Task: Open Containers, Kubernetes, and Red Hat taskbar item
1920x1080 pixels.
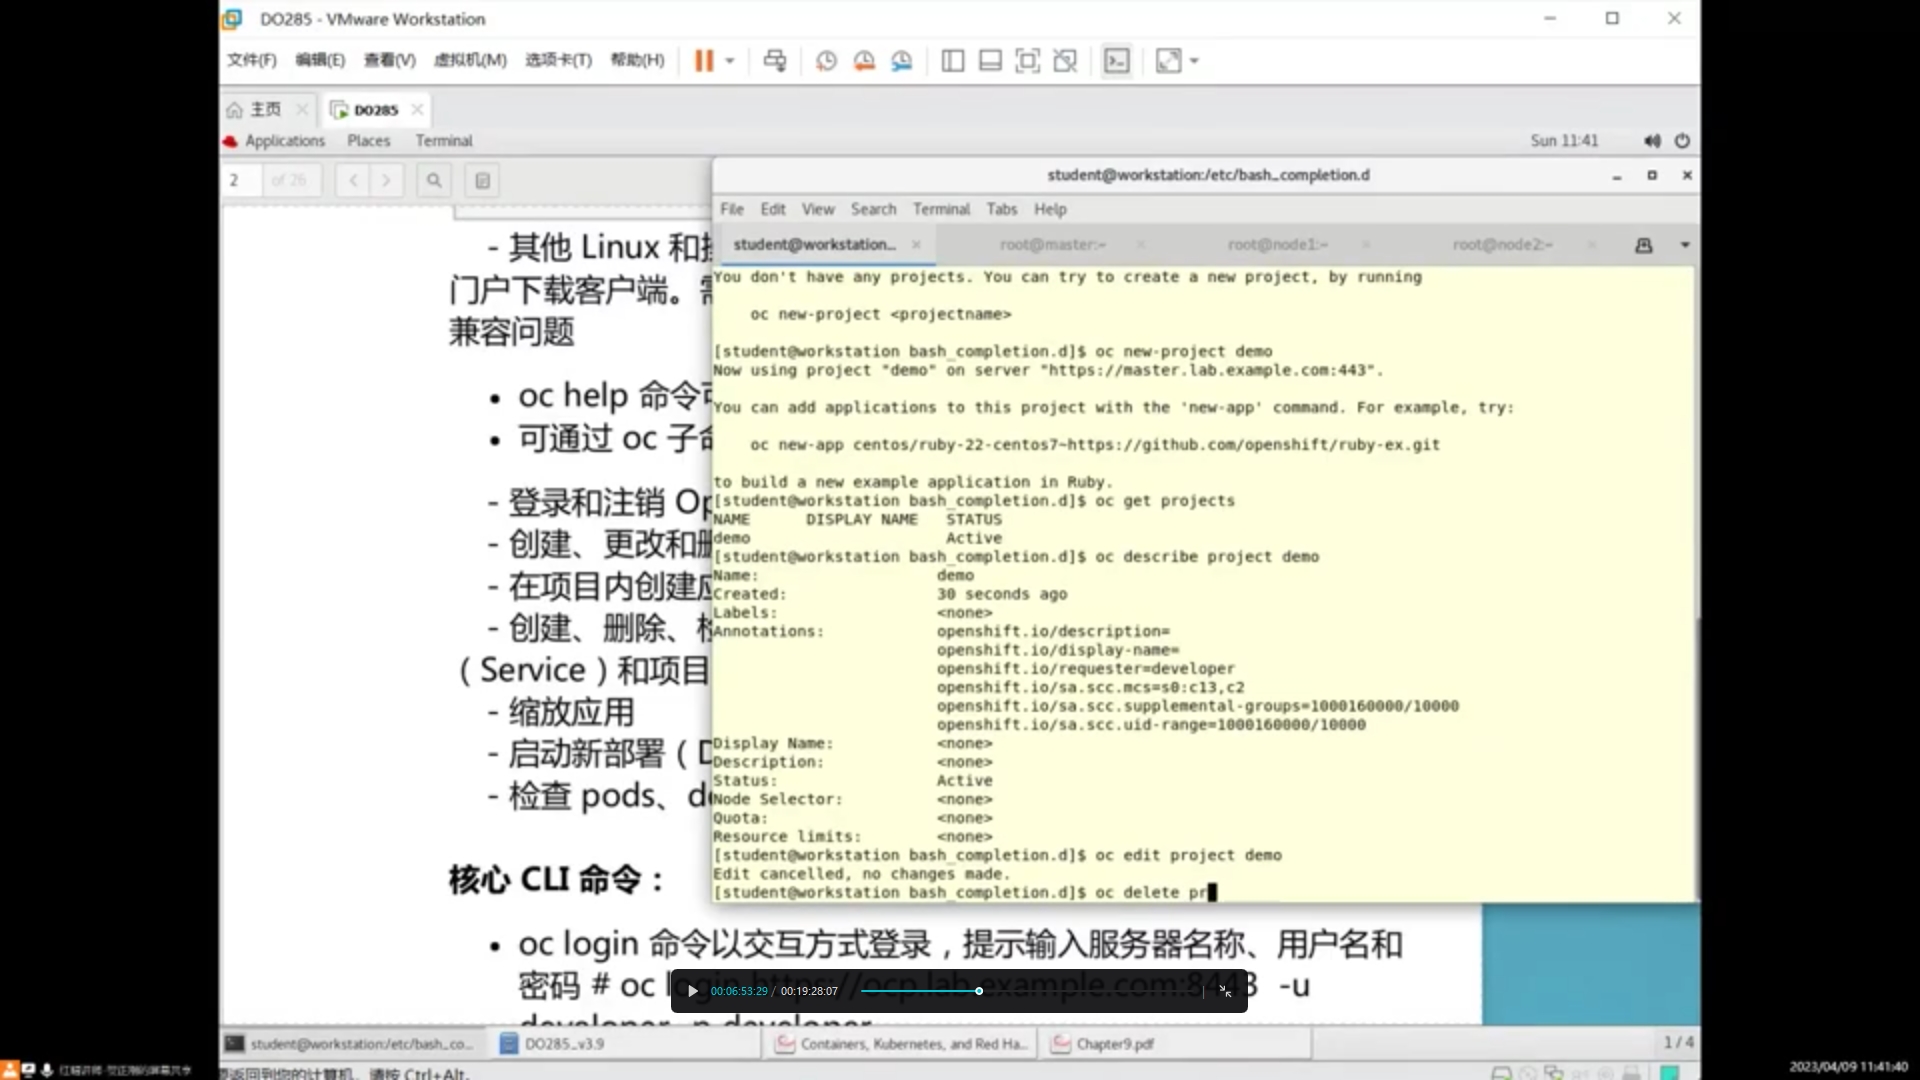Action: point(902,1044)
